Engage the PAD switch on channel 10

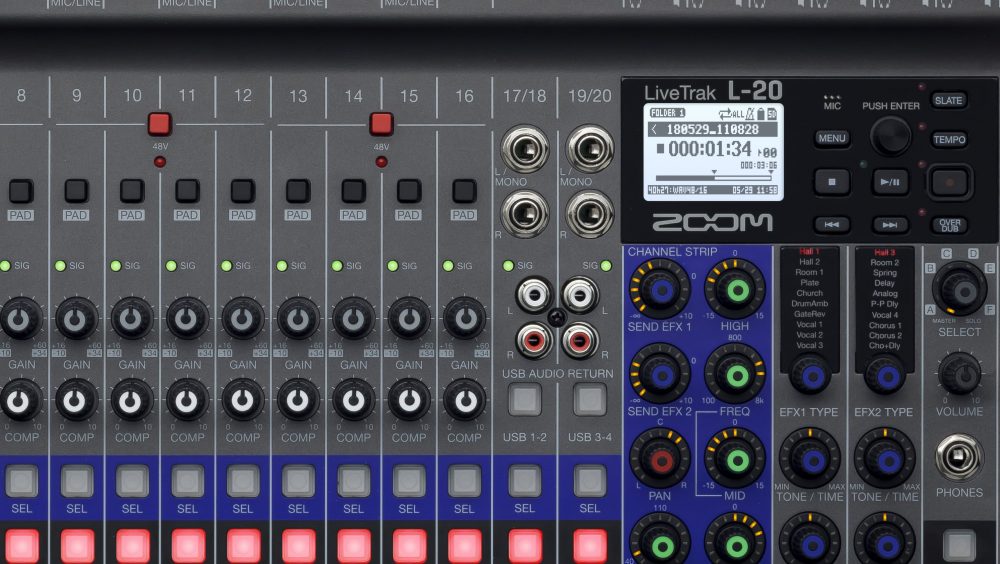click(x=131, y=191)
